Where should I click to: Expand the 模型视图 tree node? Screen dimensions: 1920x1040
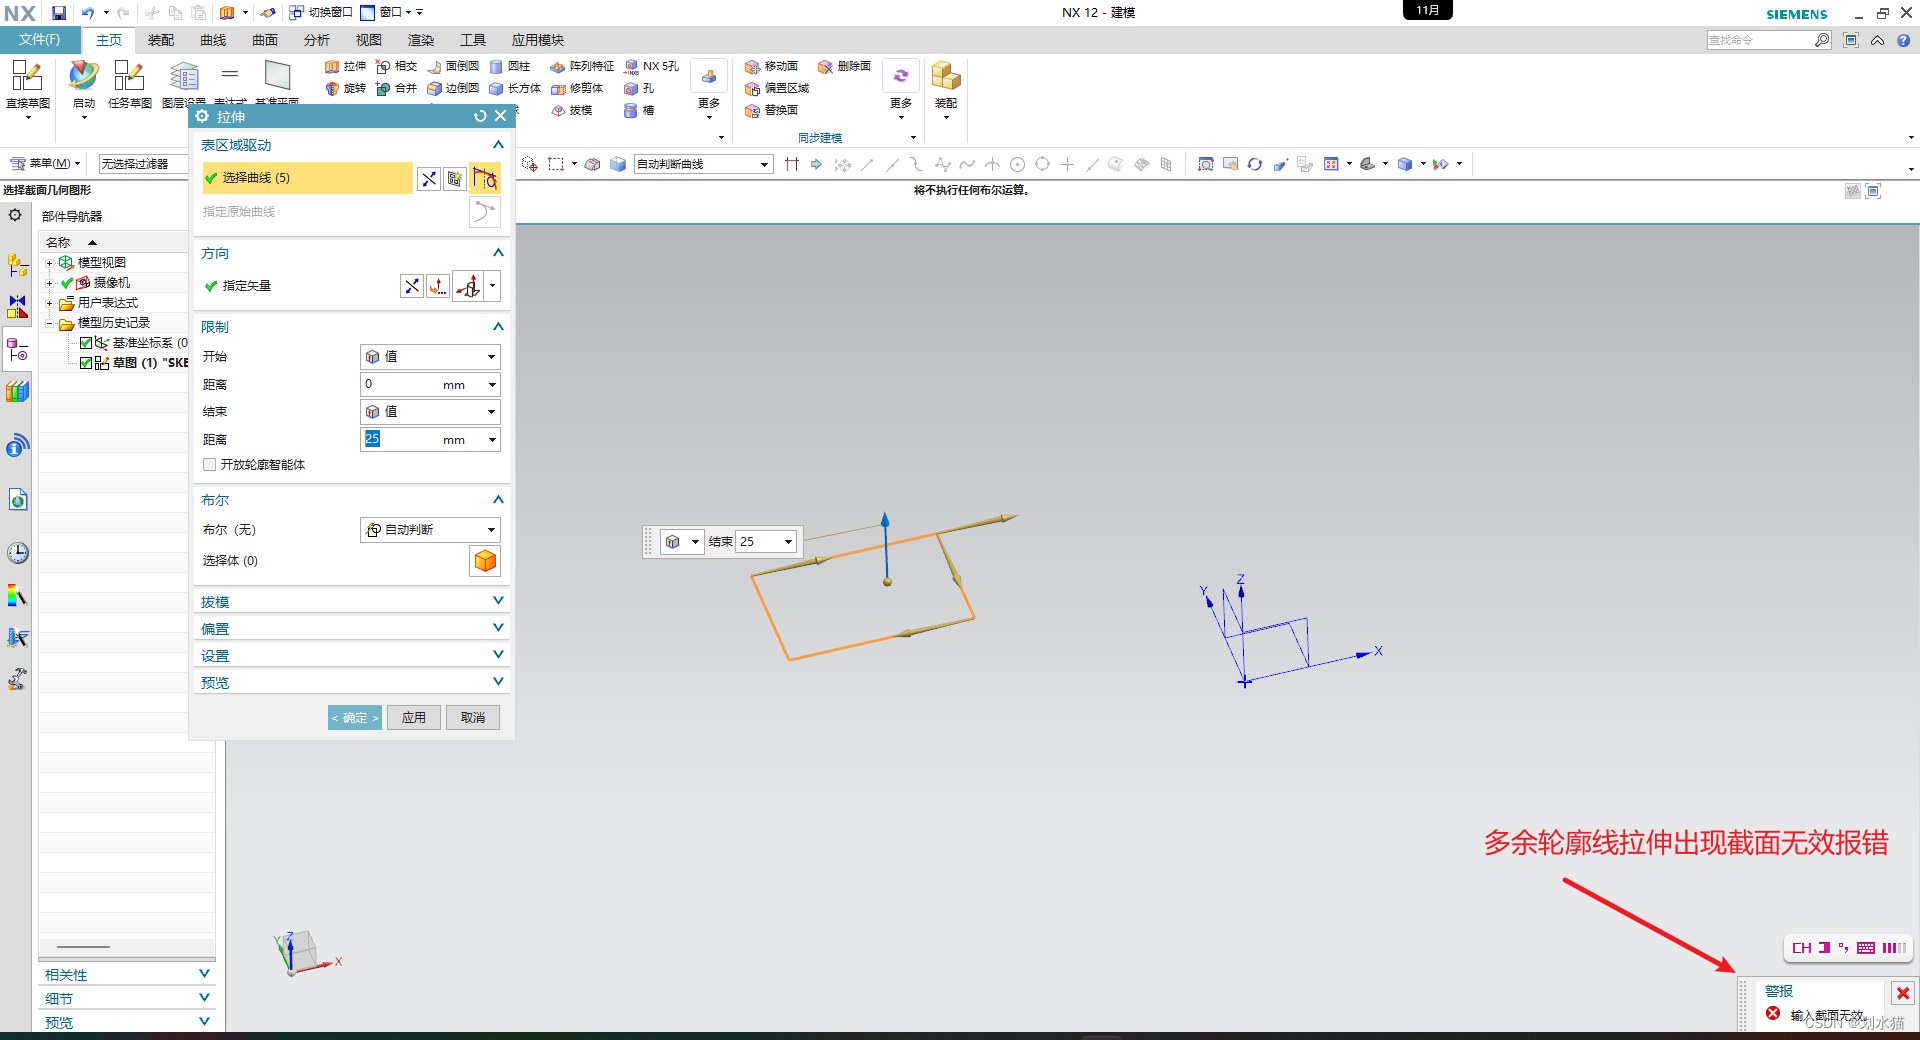(49, 263)
